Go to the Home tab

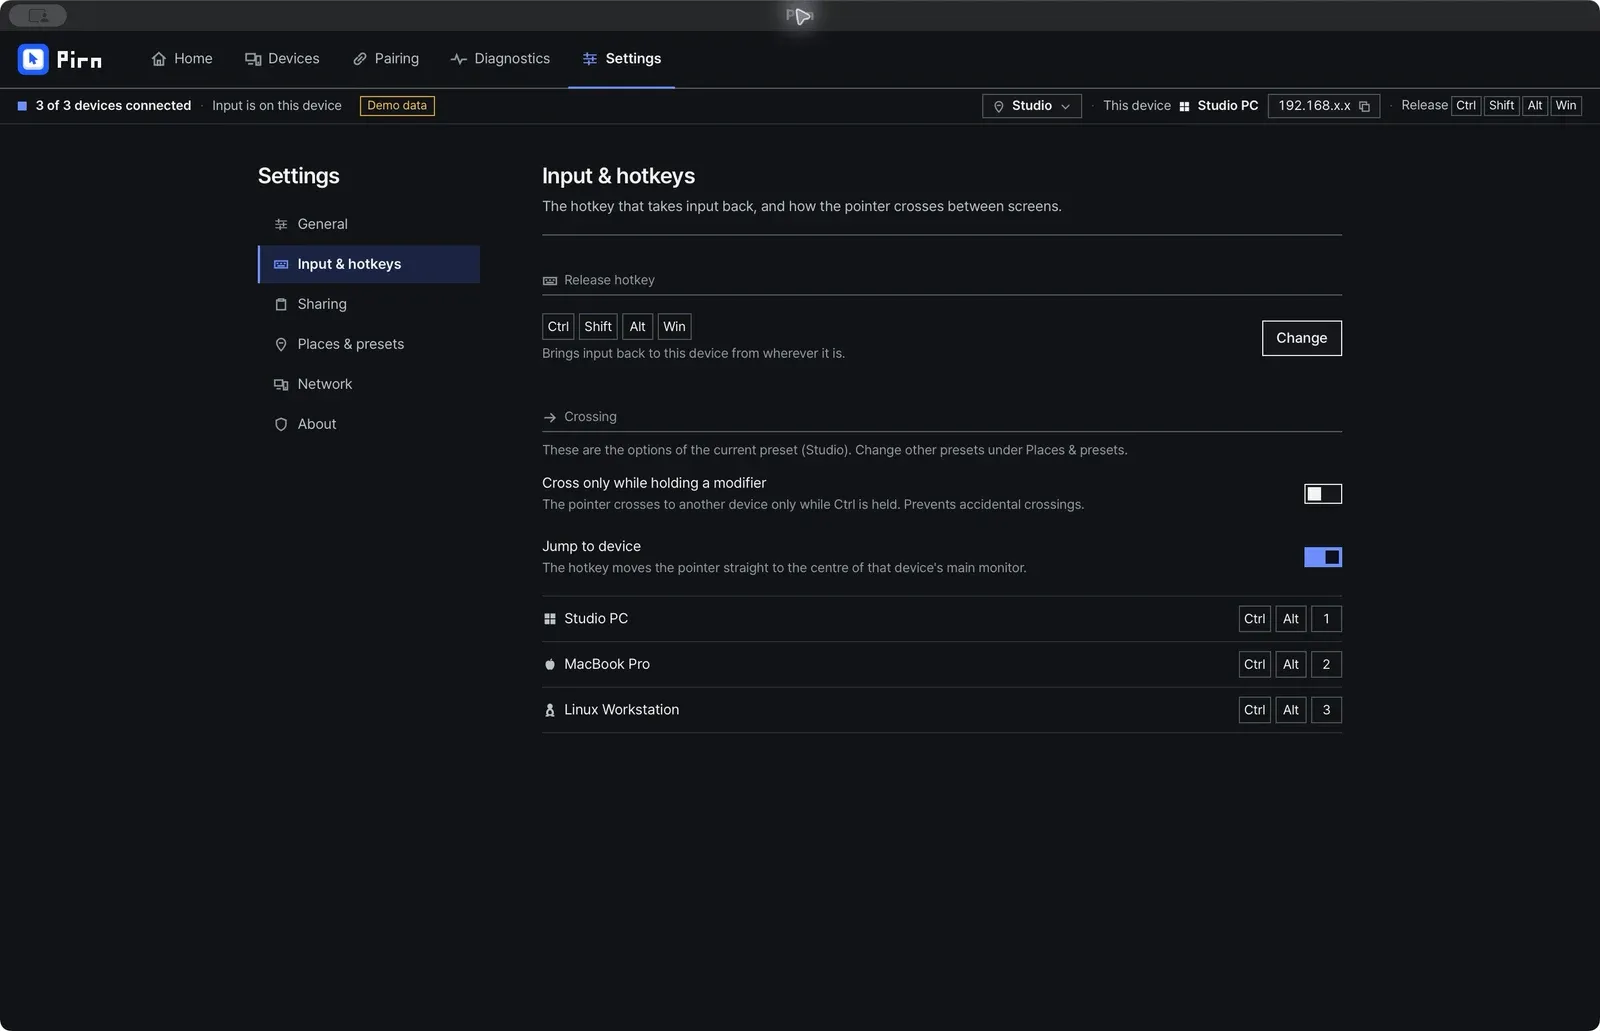[x=182, y=59]
